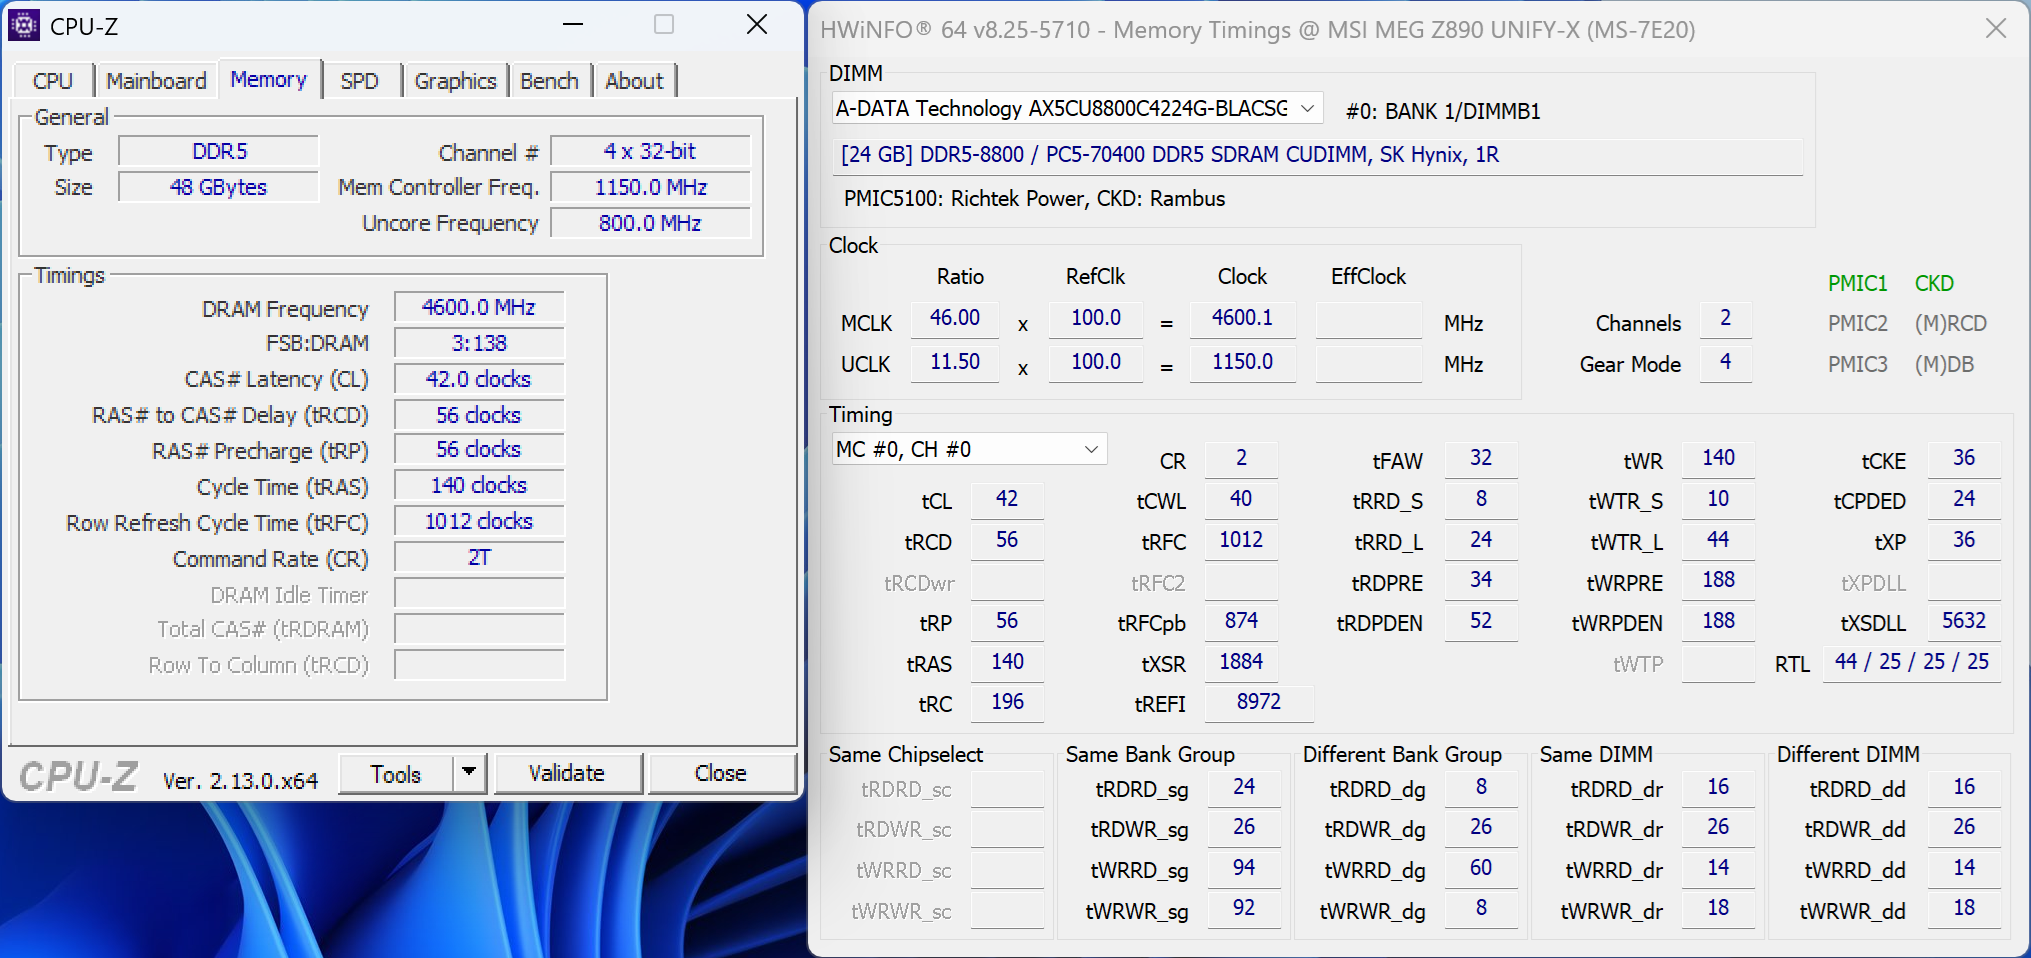Screen dimensions: 2031x958
Task: Click Row Refresh Cycle Time 1012 clocks value
Action: pyautogui.click(x=479, y=521)
